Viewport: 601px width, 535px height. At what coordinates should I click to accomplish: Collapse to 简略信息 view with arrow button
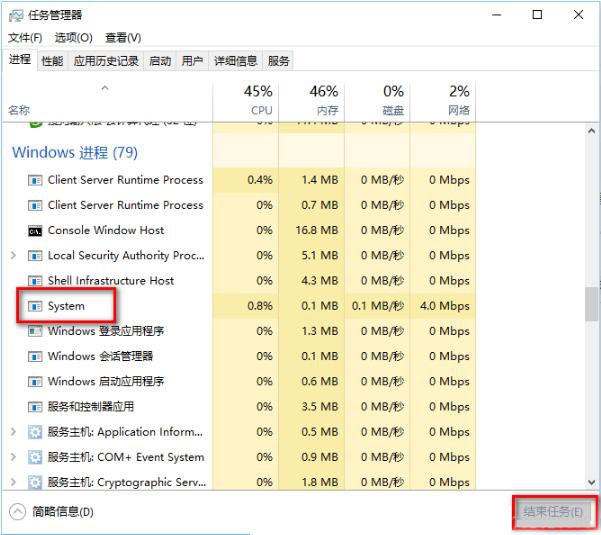(17, 512)
